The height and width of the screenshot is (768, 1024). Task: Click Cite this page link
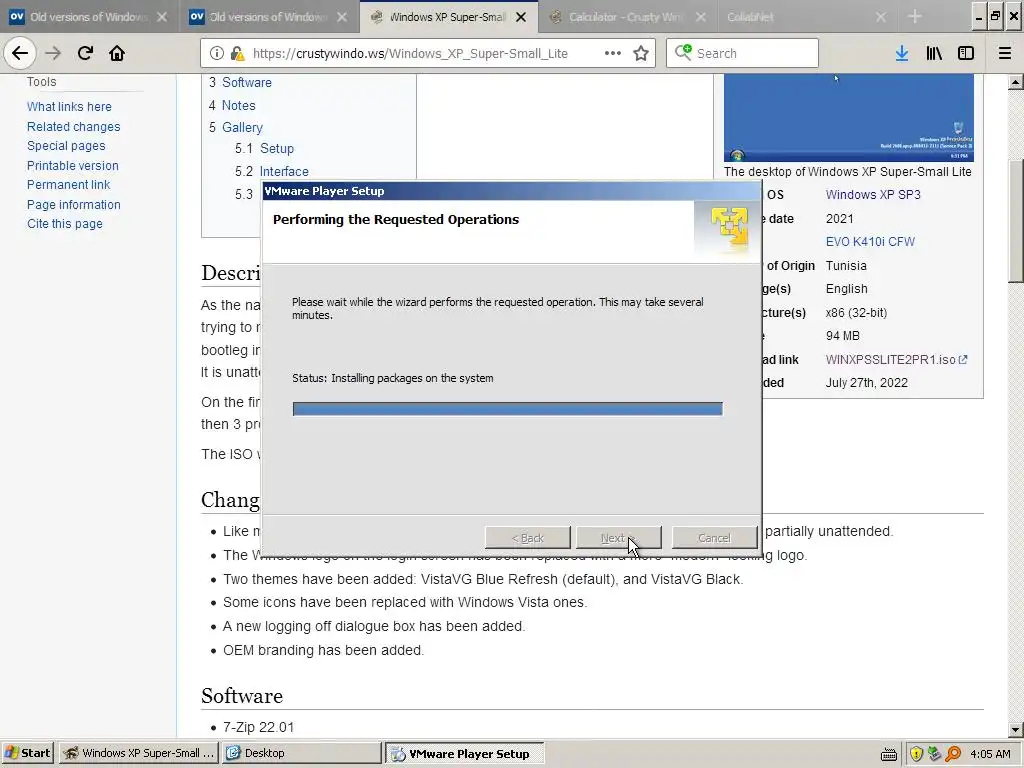(65, 224)
